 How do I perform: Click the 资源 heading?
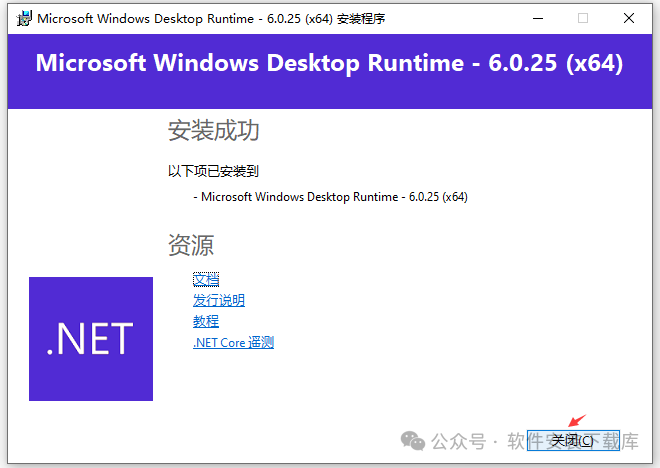(x=191, y=245)
